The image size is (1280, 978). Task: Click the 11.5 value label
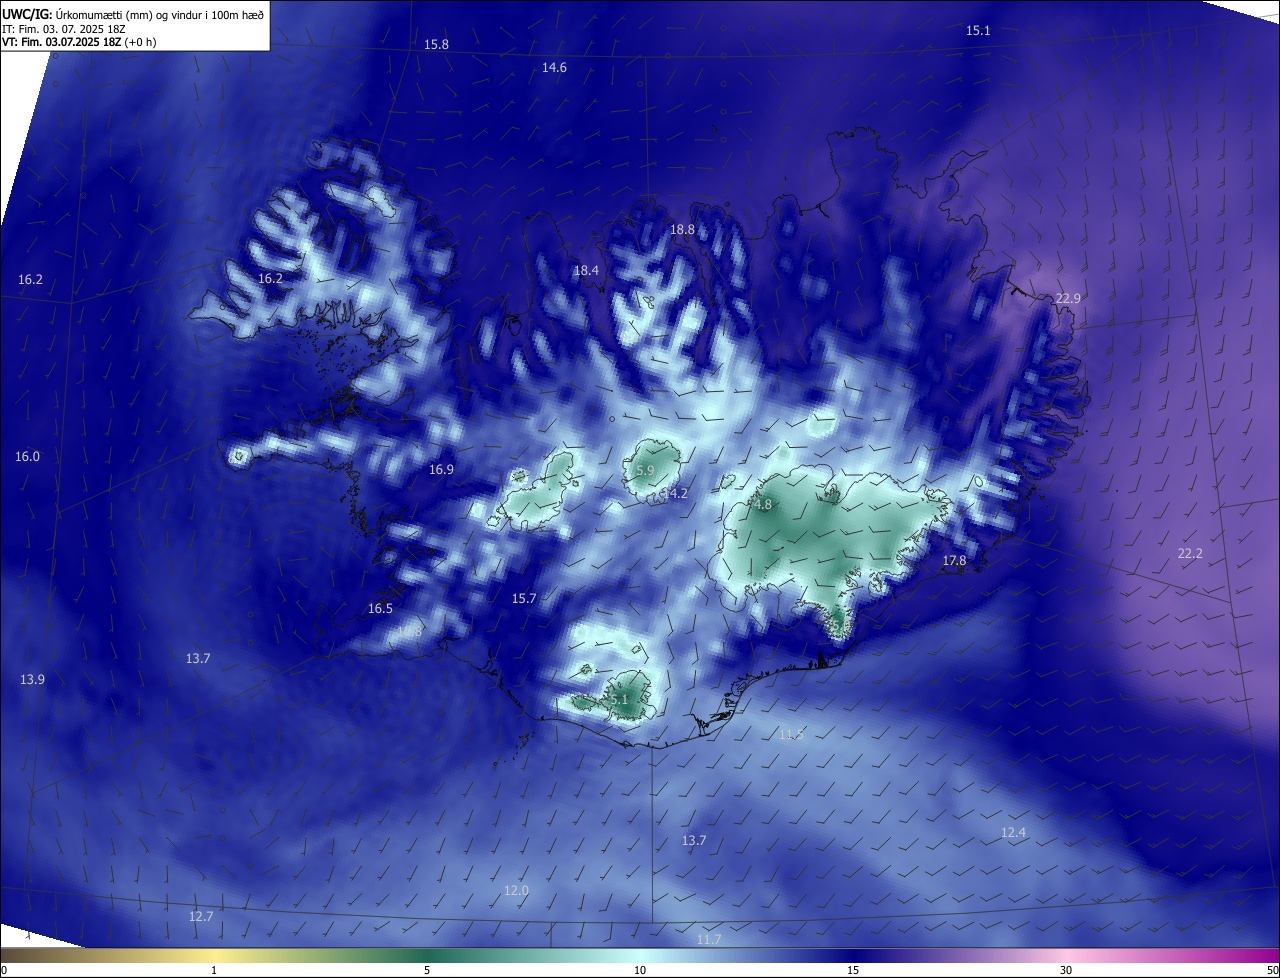pyautogui.click(x=791, y=735)
